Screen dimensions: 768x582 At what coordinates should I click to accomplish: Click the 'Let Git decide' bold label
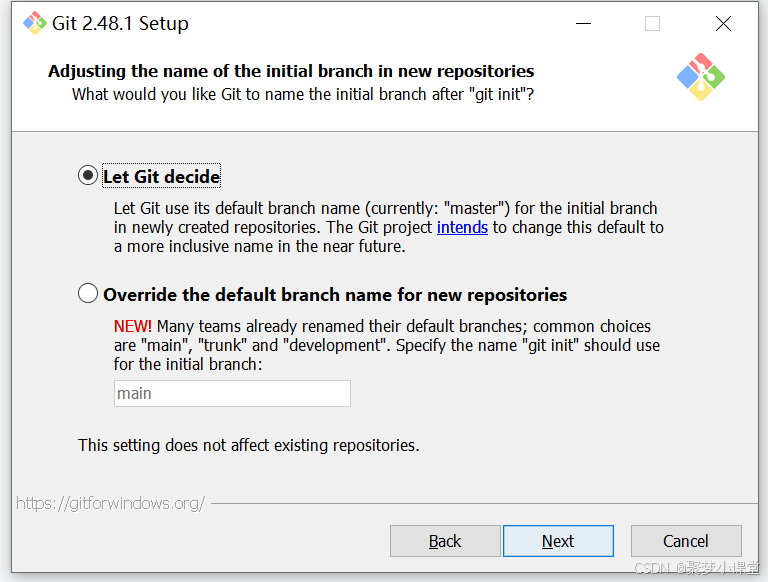pos(162,176)
